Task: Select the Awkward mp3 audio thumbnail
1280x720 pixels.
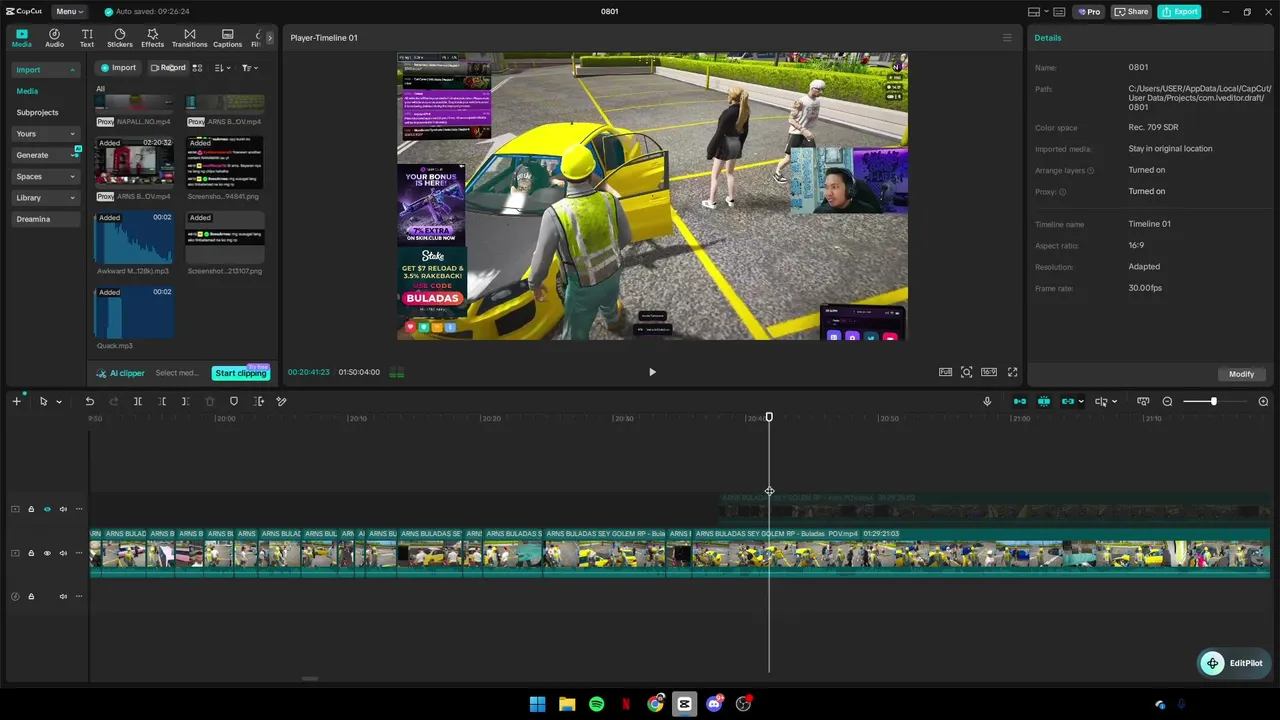Action: (x=134, y=237)
